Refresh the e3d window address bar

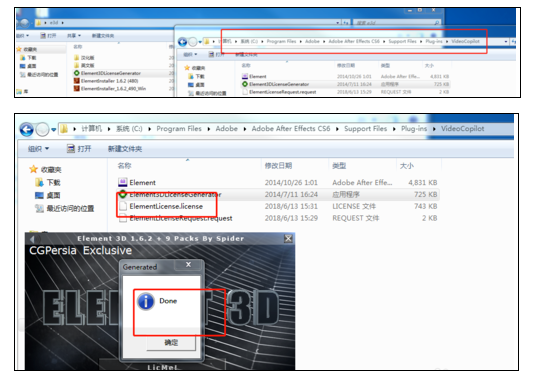(x=346, y=23)
